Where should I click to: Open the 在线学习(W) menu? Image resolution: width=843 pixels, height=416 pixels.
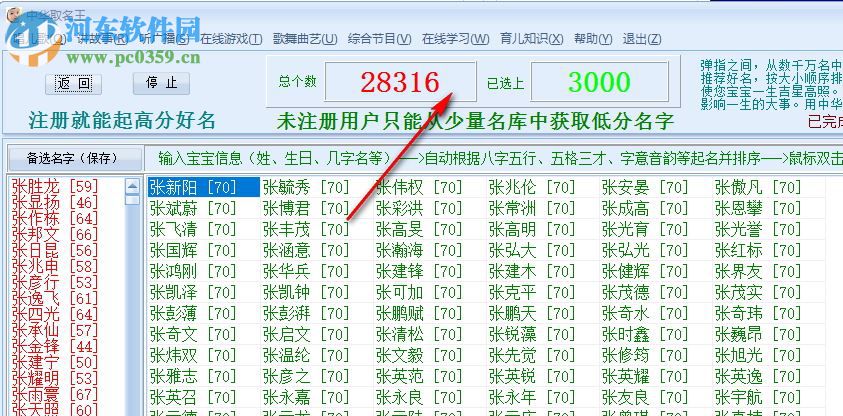pos(455,39)
